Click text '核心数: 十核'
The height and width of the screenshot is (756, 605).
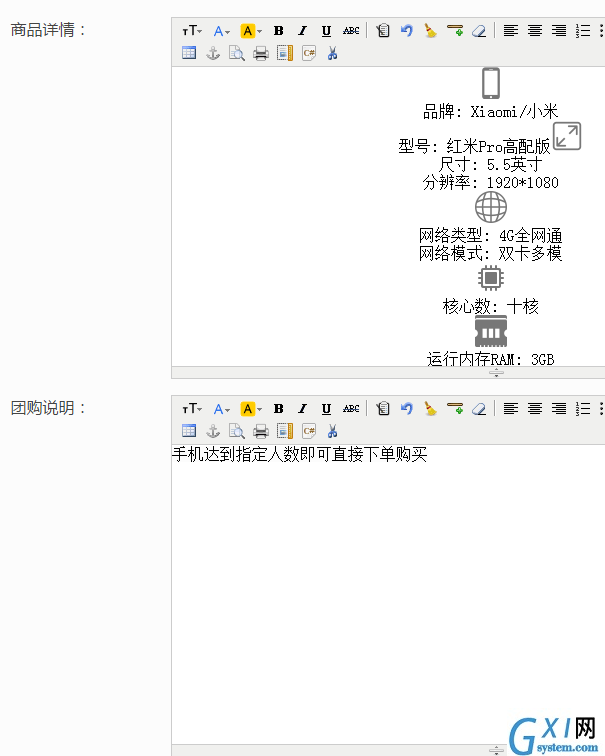491,306
